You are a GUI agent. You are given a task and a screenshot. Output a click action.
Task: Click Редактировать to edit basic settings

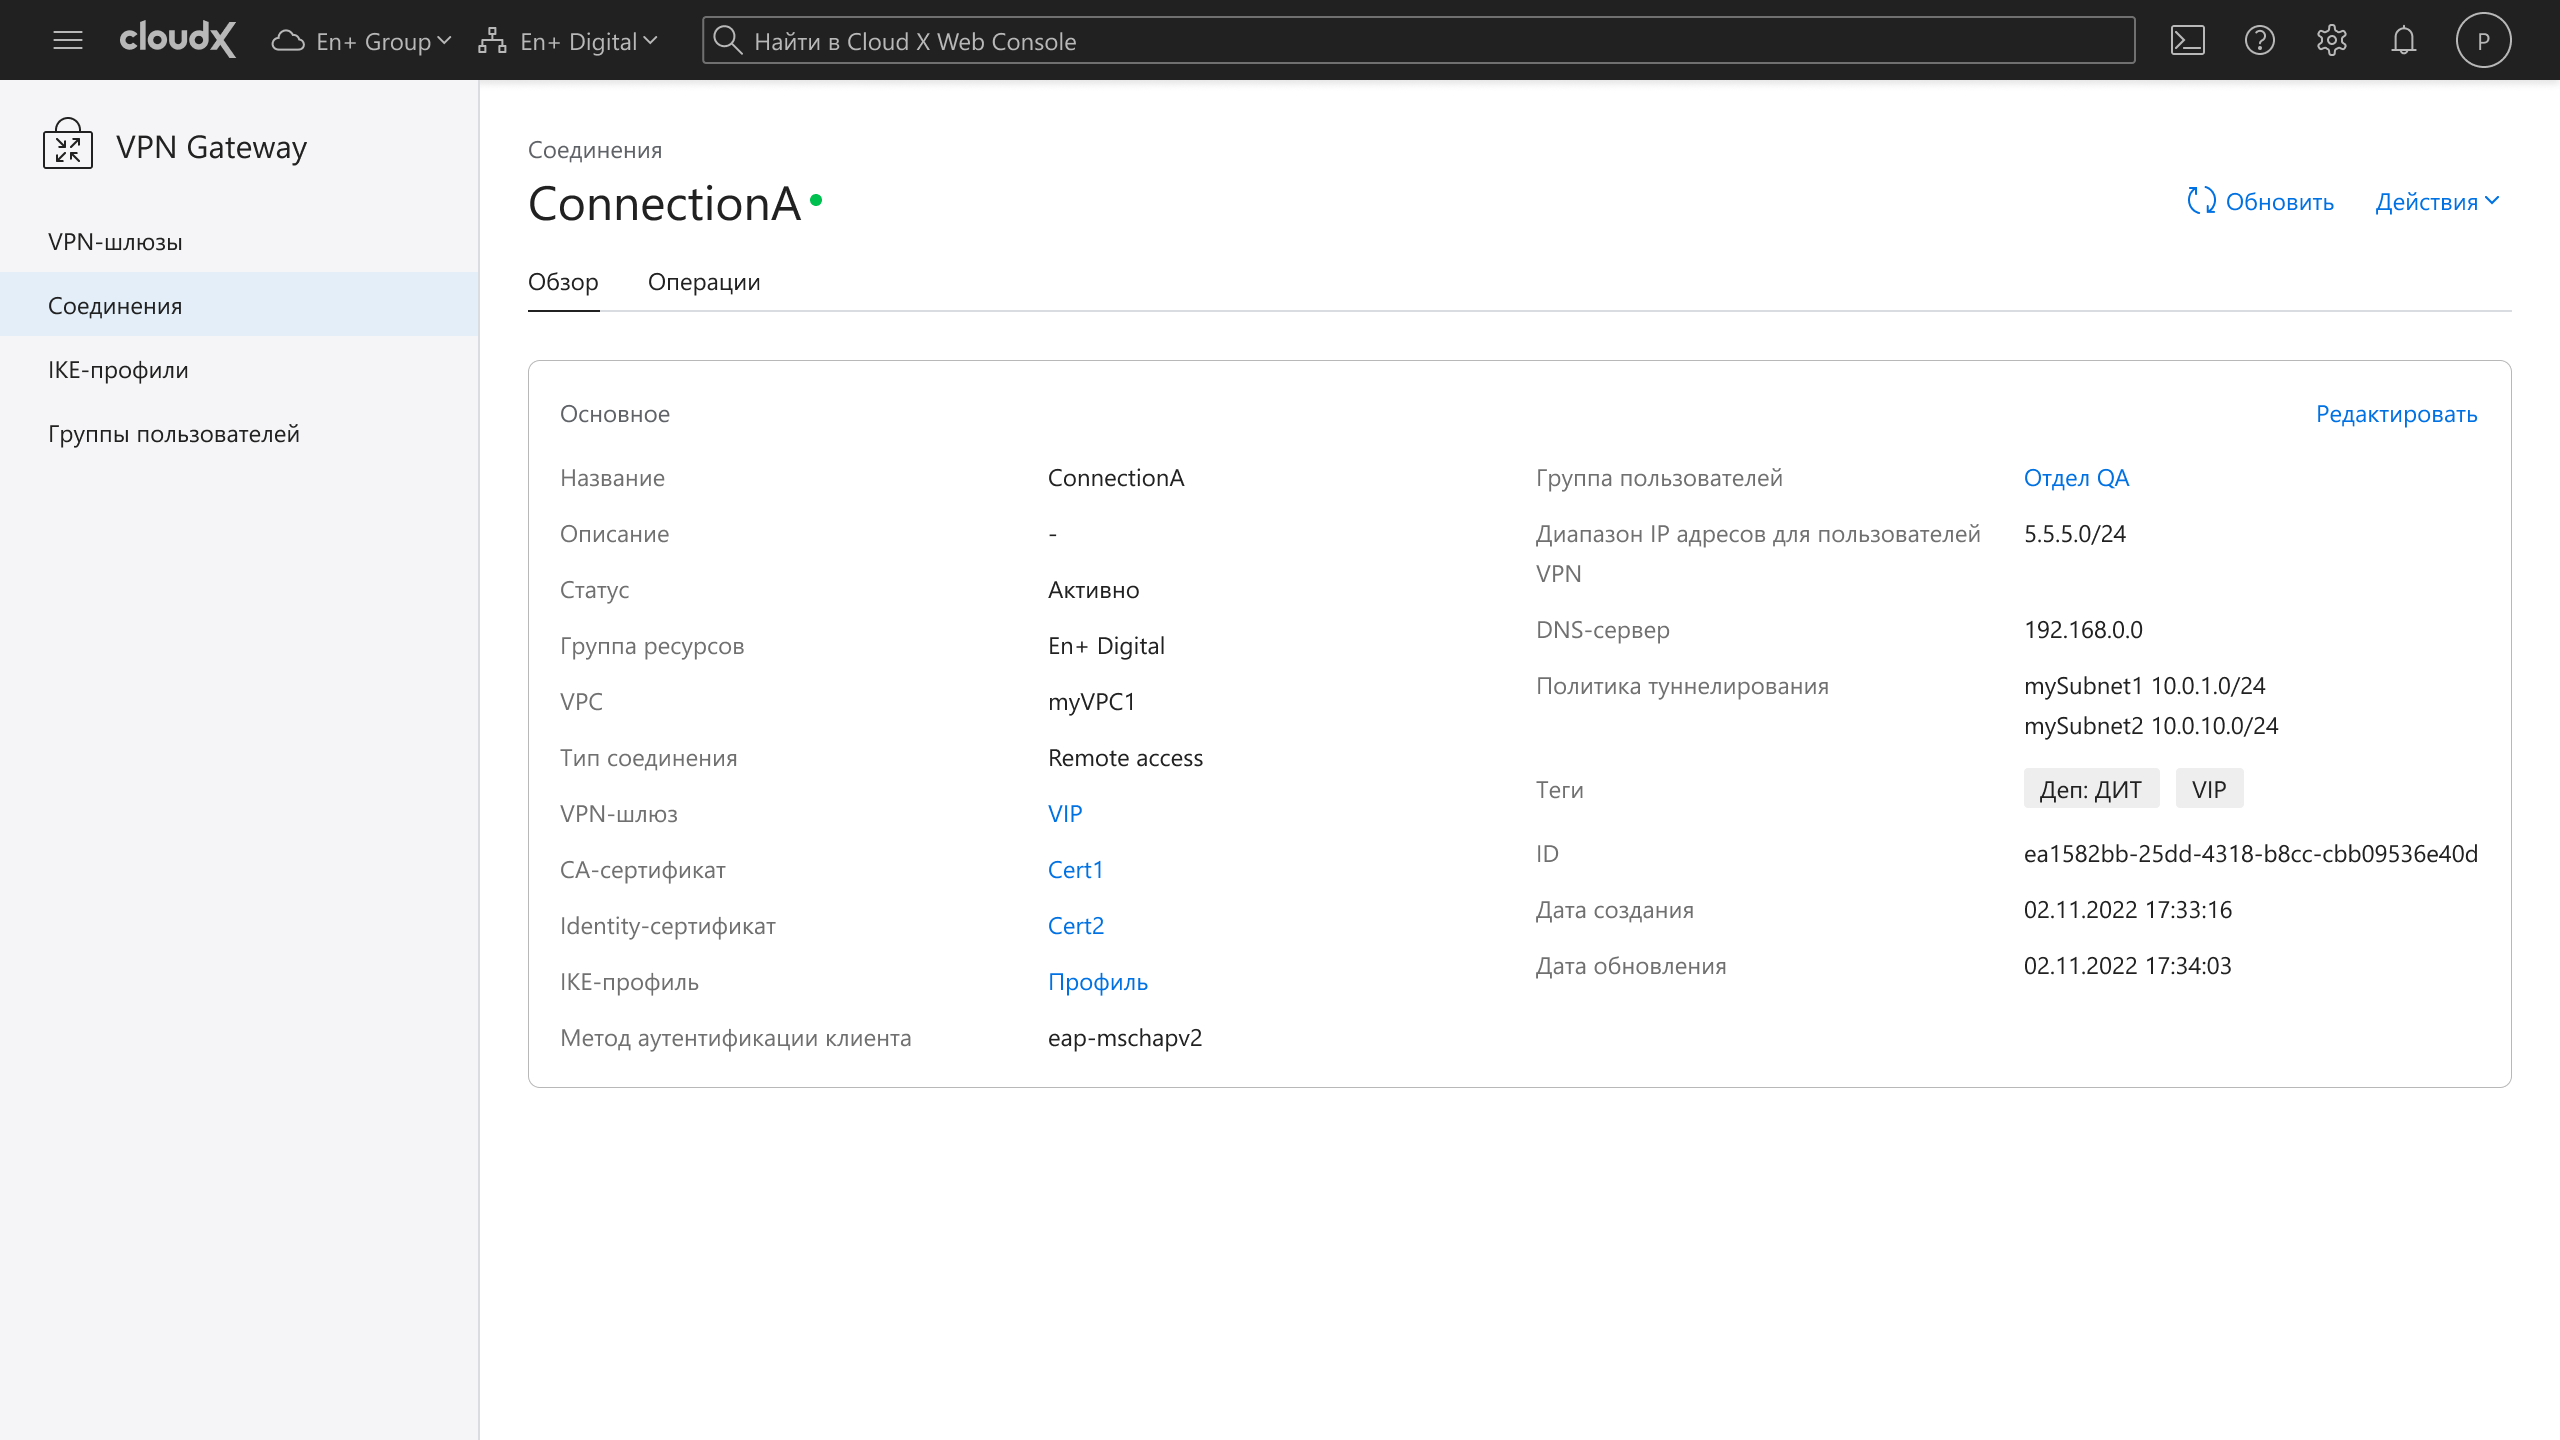[x=2396, y=414]
